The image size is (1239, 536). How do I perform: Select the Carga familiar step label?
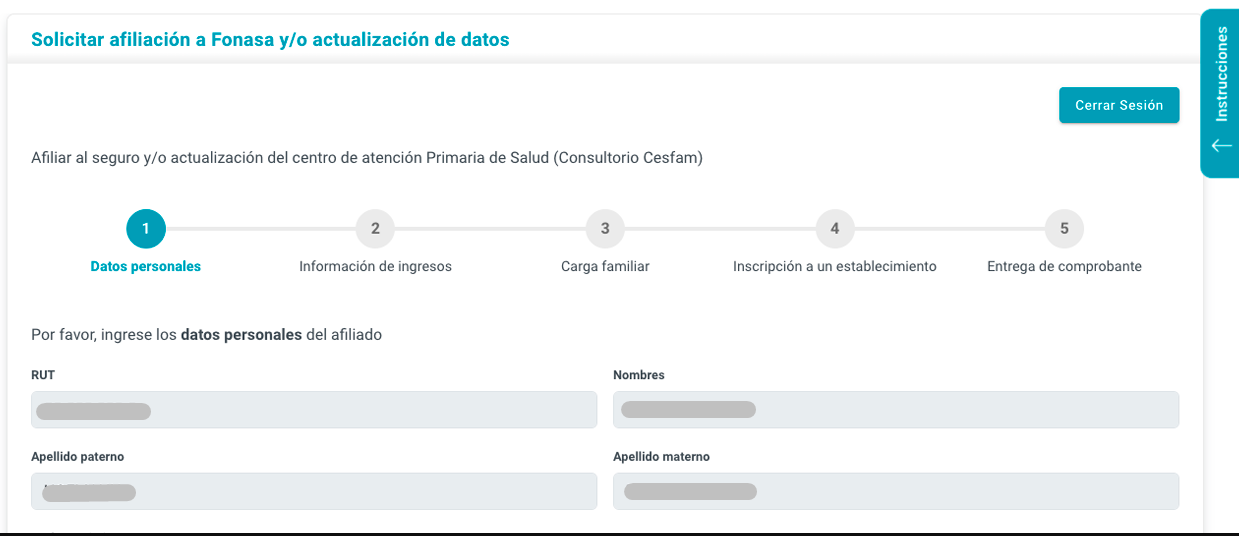pos(605,267)
